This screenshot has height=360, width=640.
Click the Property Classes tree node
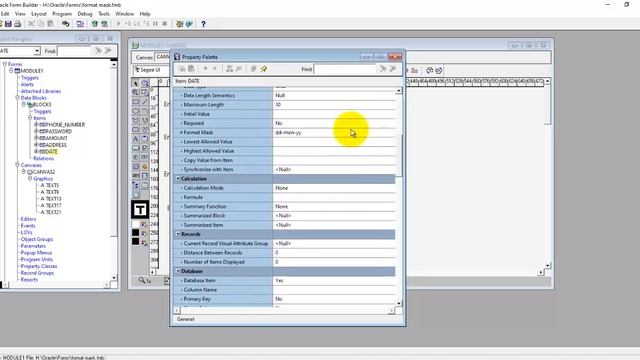click(x=39, y=266)
